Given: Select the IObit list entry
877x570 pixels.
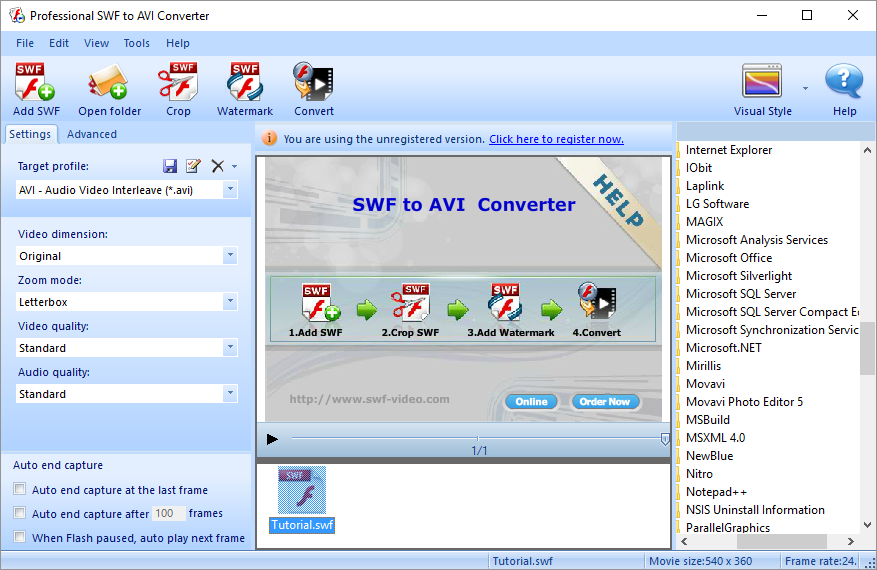Looking at the screenshot, I should [699, 168].
